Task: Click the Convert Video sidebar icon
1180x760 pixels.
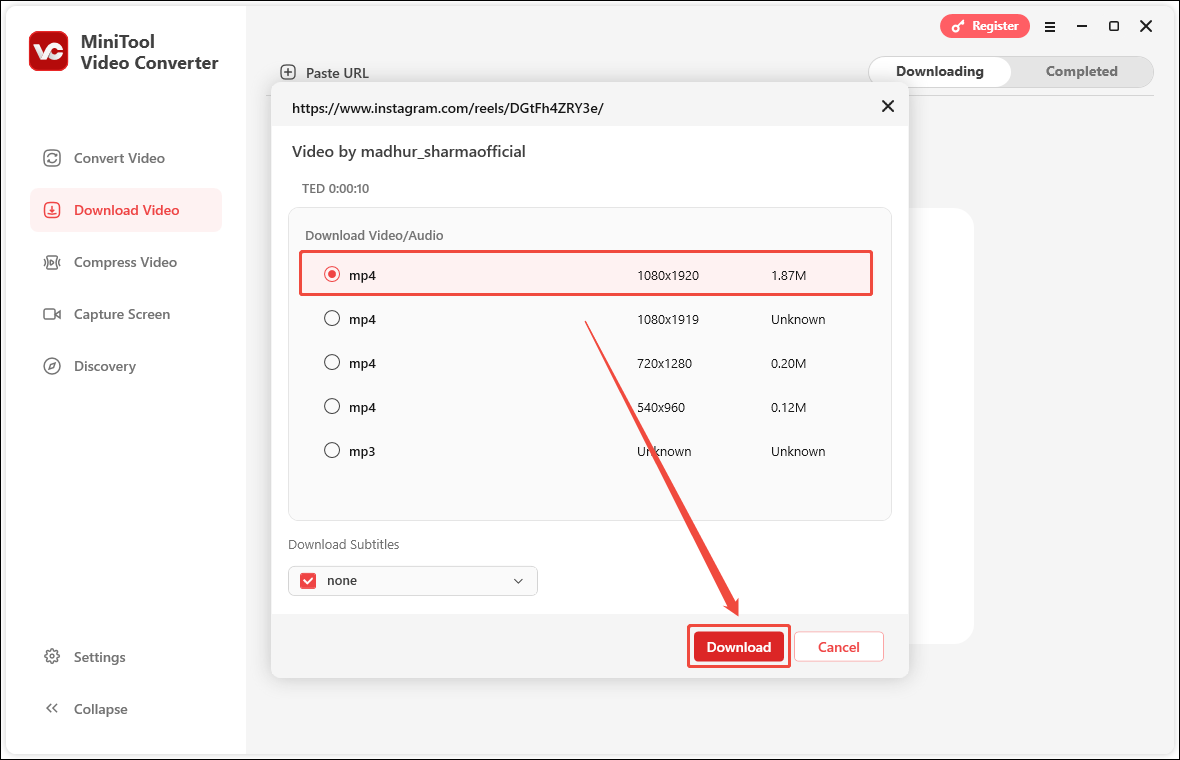Action: [52, 158]
